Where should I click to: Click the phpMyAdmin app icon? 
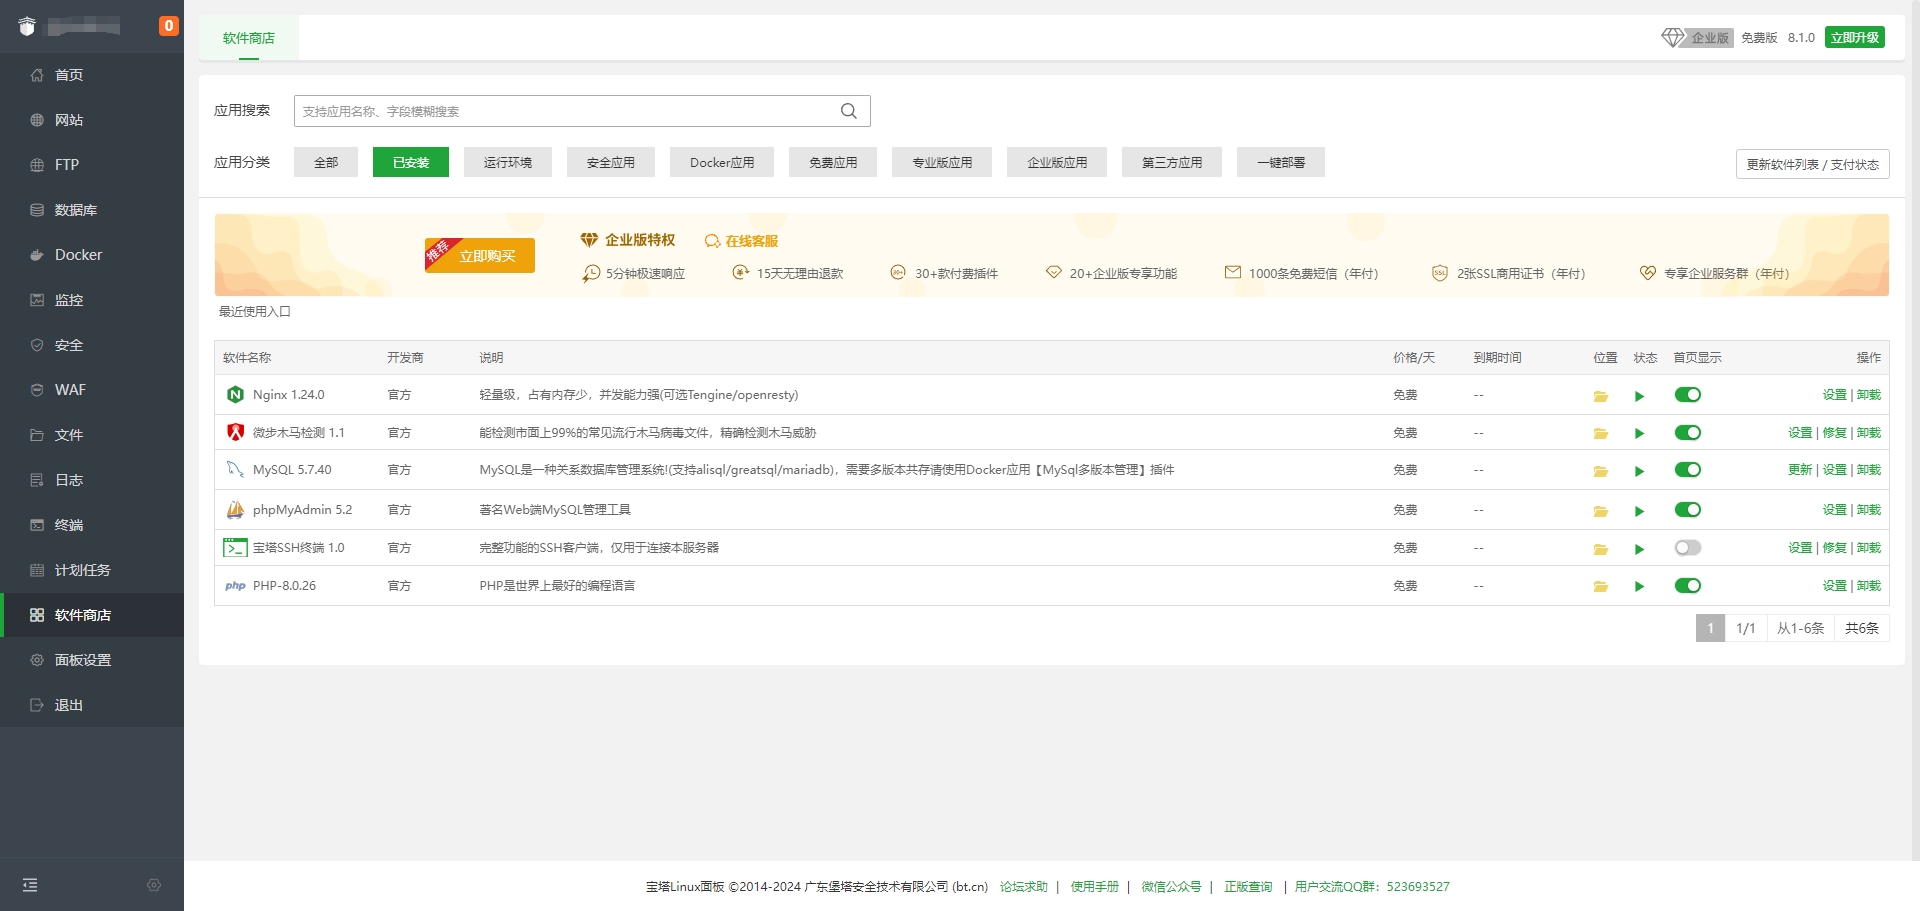coord(235,510)
